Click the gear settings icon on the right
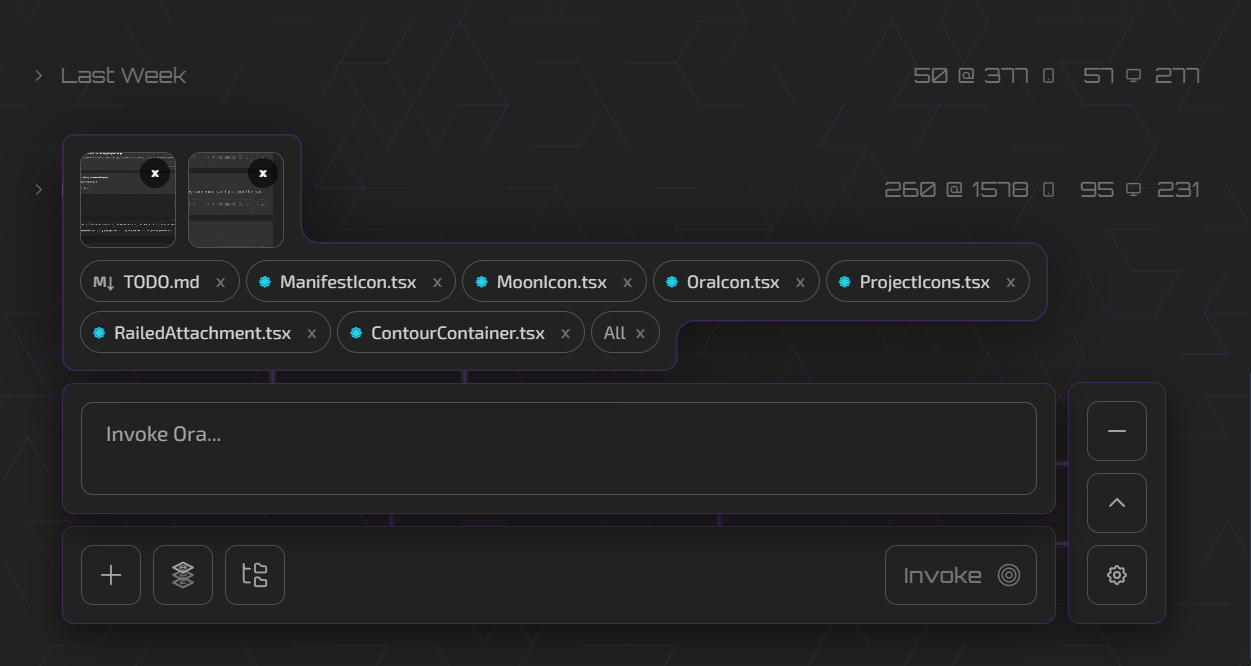The image size is (1251, 666). click(1116, 574)
